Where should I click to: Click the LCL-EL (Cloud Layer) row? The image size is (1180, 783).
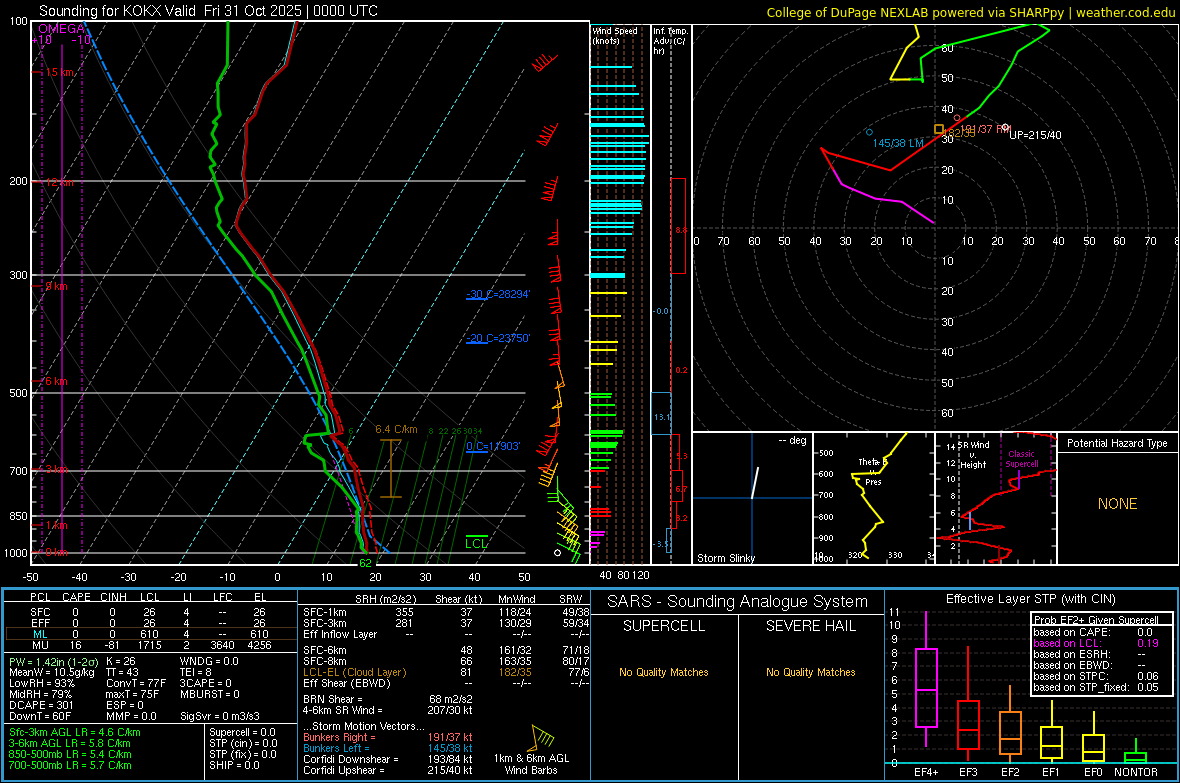tap(447, 672)
